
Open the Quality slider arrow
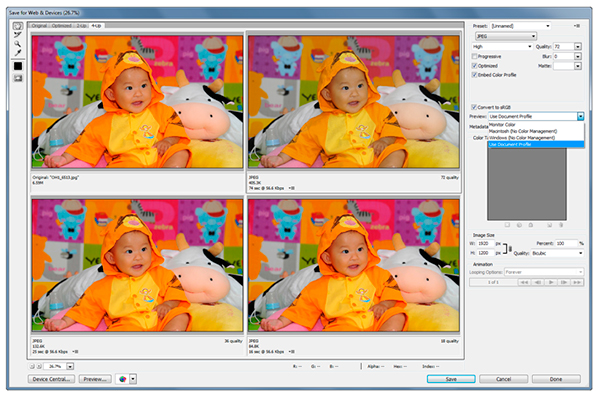(578, 46)
